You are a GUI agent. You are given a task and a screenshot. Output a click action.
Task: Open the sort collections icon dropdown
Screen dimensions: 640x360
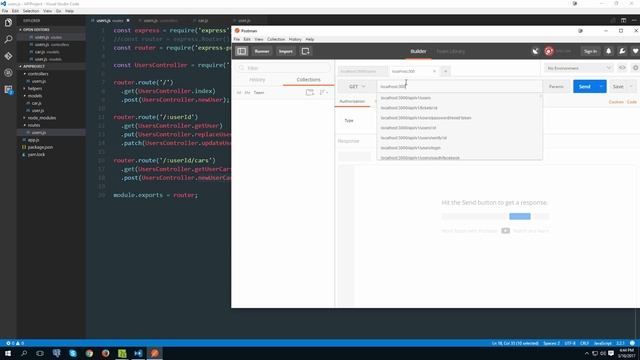pyautogui.click(x=324, y=93)
